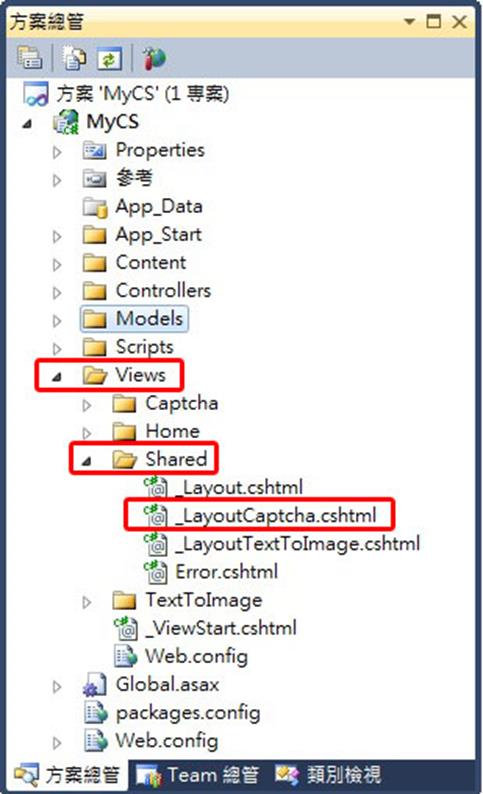Expand the TextToImage folder

(87, 601)
